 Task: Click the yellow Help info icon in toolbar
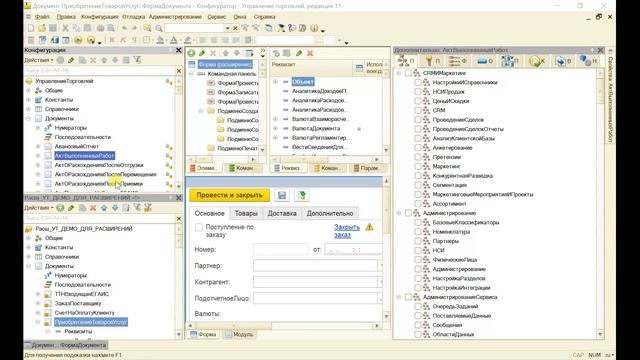click(x=314, y=28)
